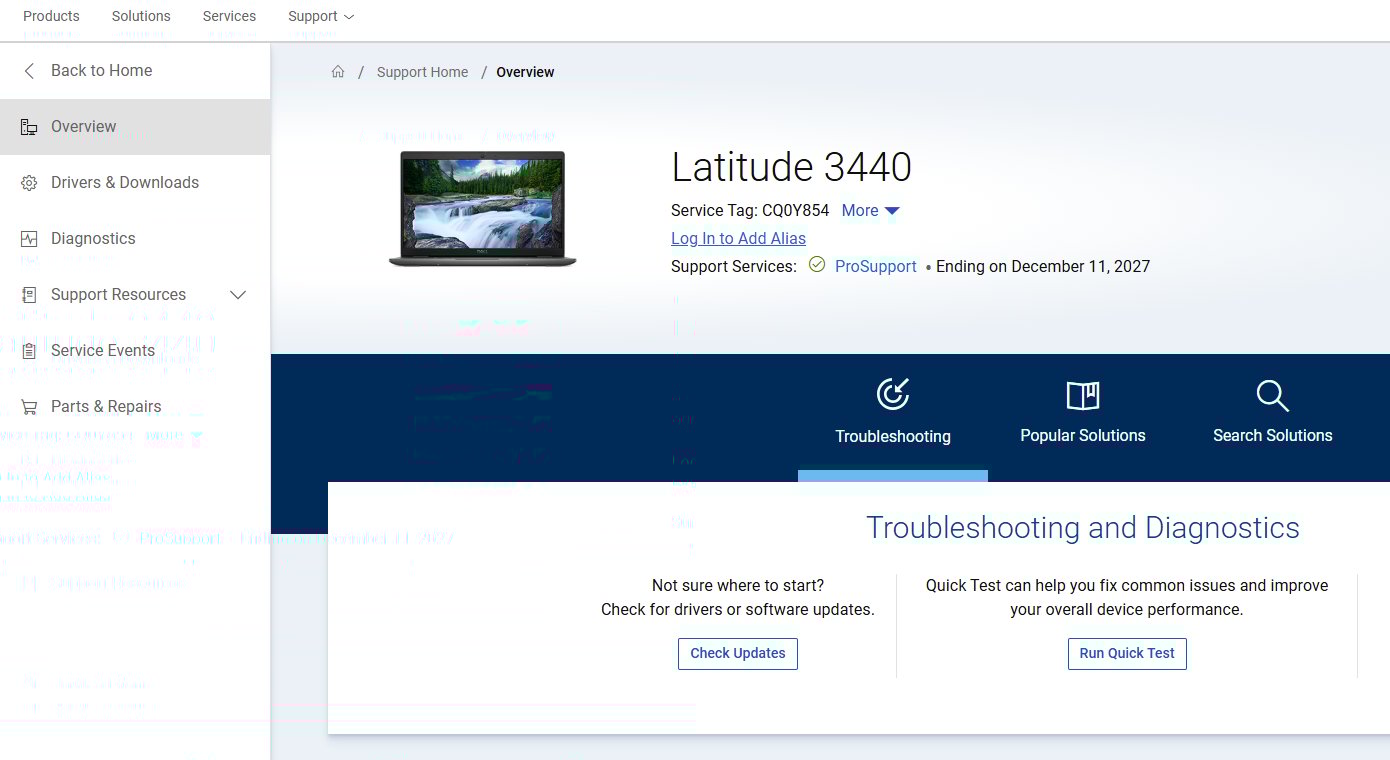Screen dimensions: 1390x760
Task: Expand the More service tag dropdown arrow
Action: [x=892, y=211]
